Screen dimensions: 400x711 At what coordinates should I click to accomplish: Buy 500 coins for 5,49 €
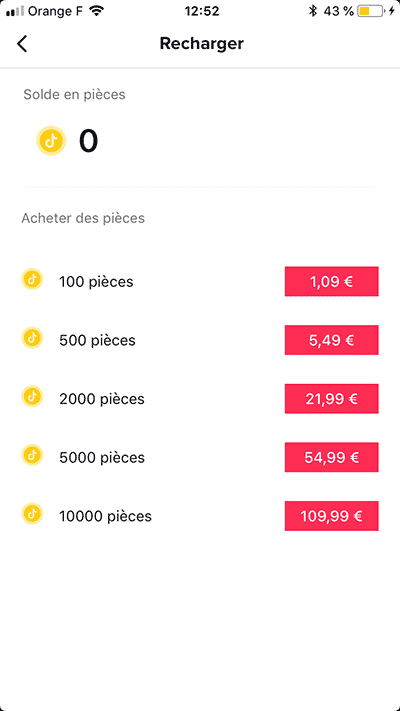(x=332, y=340)
